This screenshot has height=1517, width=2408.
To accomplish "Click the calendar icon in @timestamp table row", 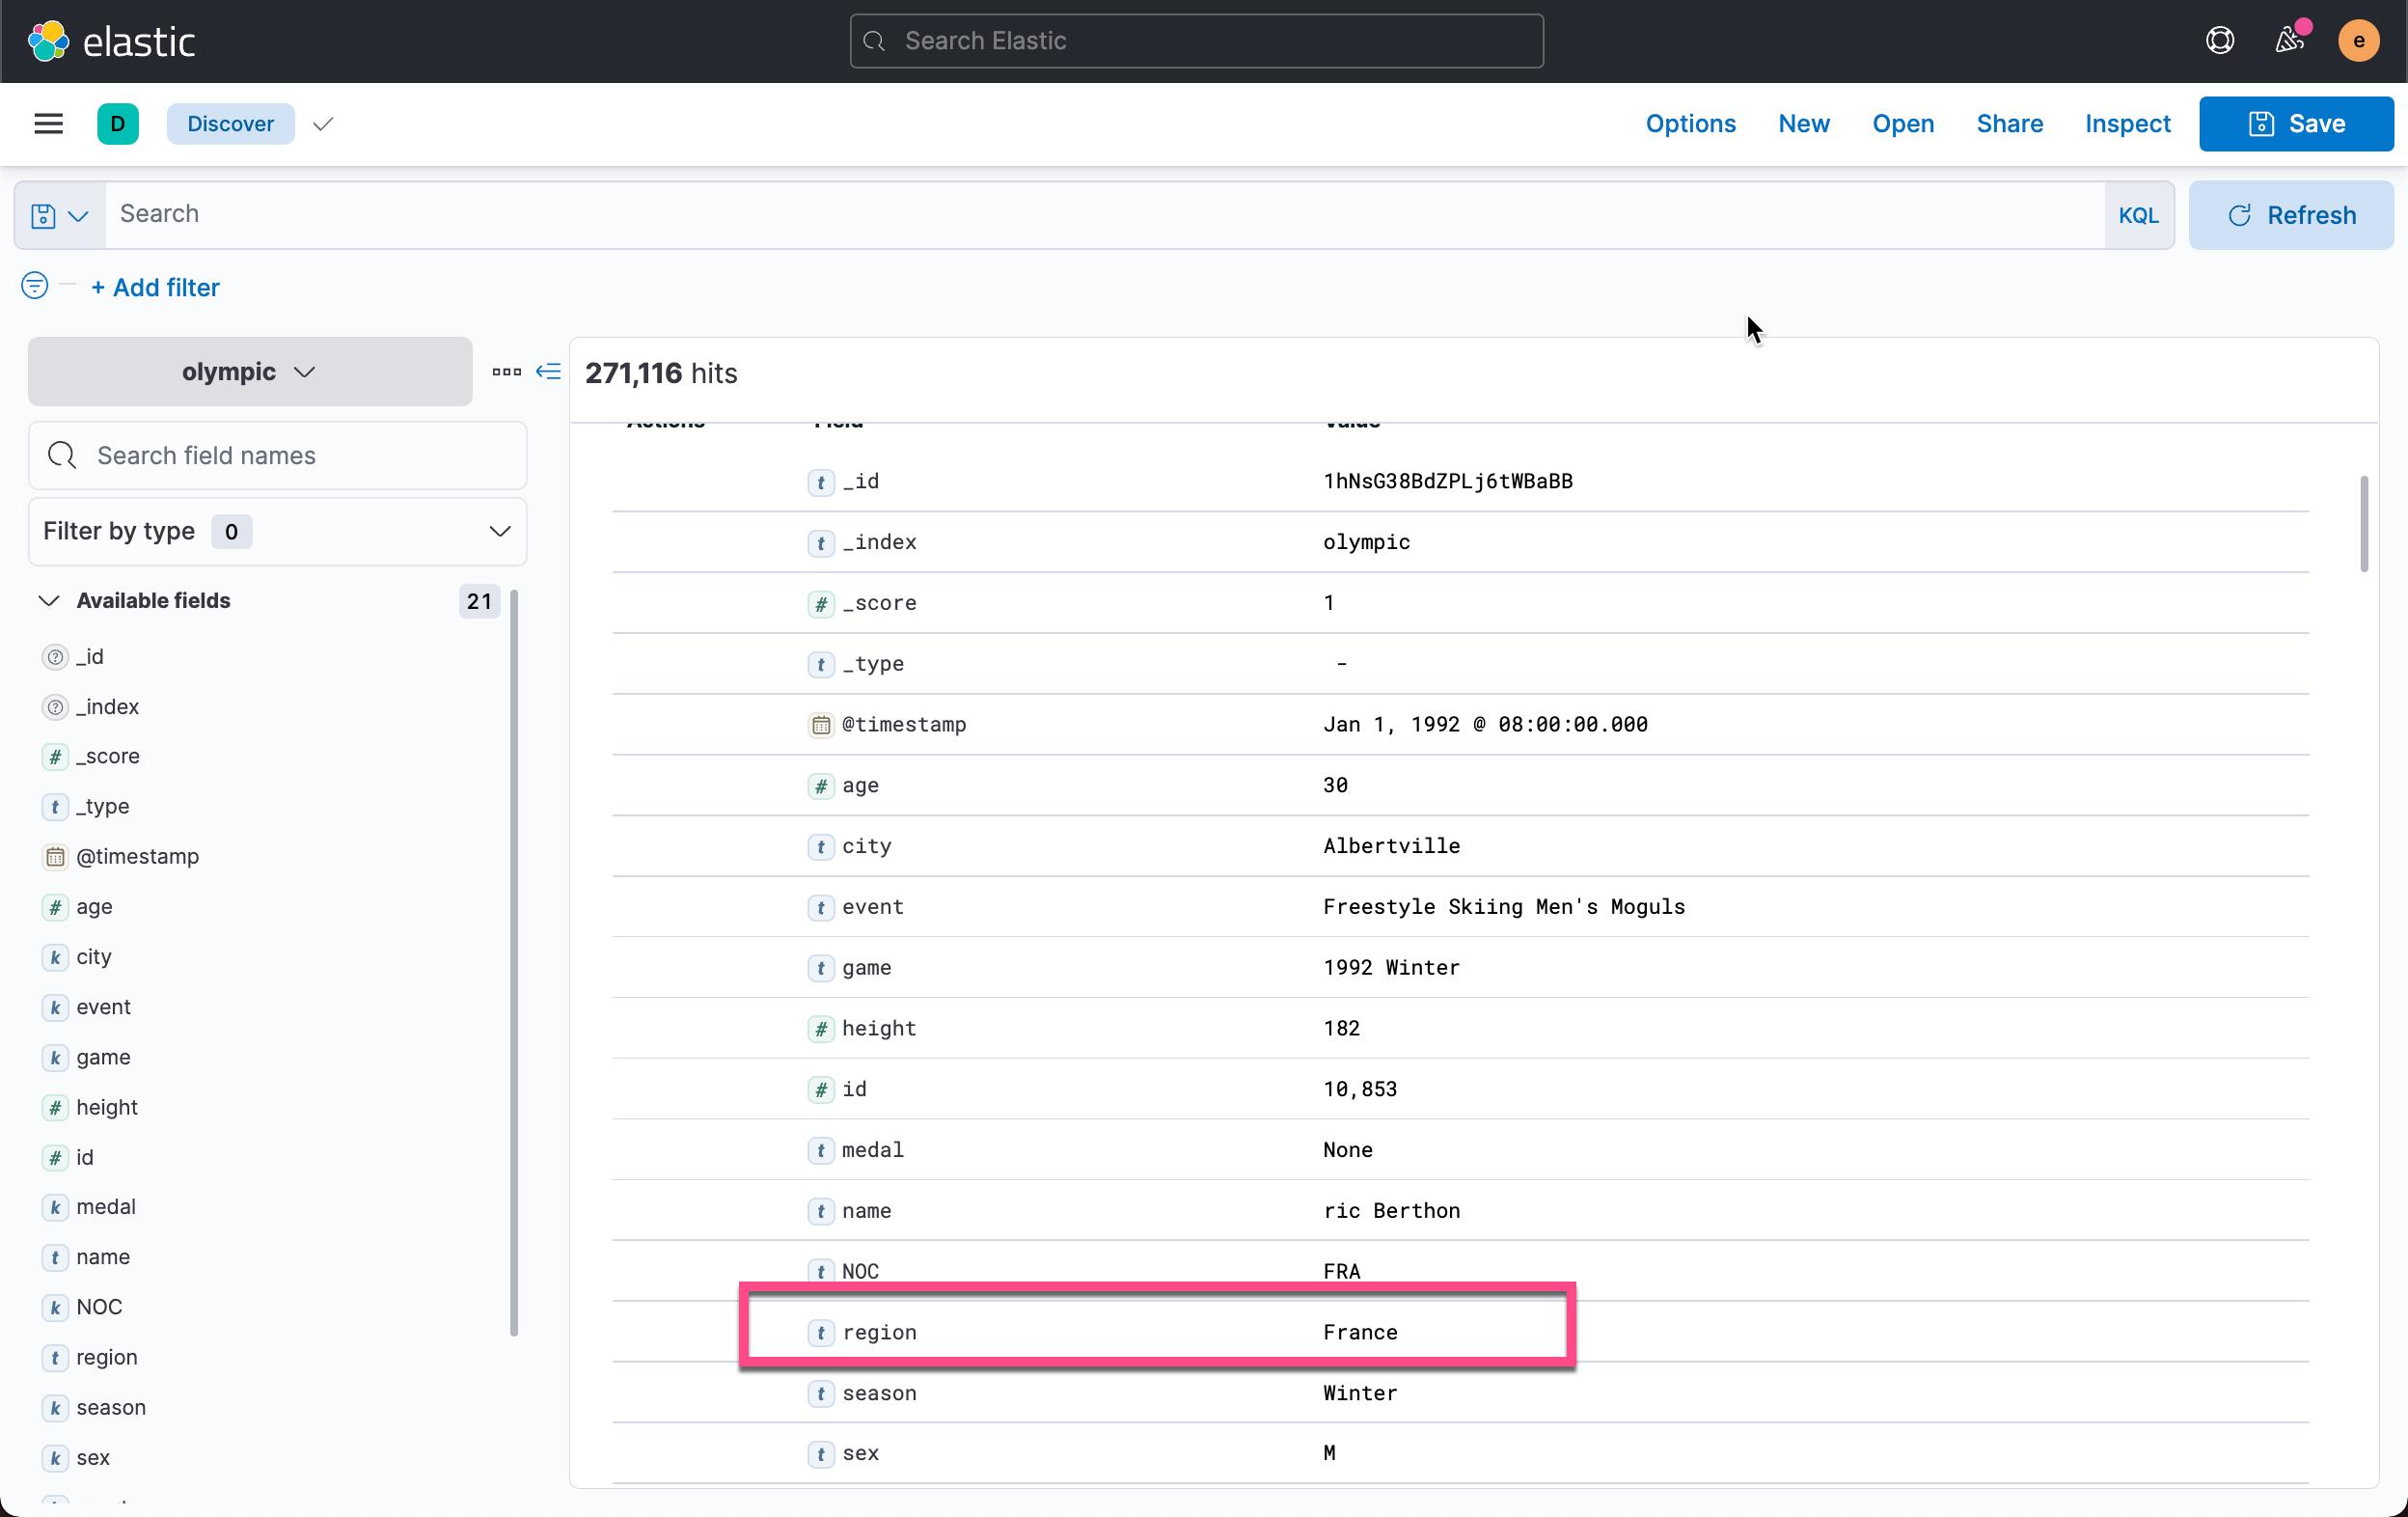I will (821, 725).
